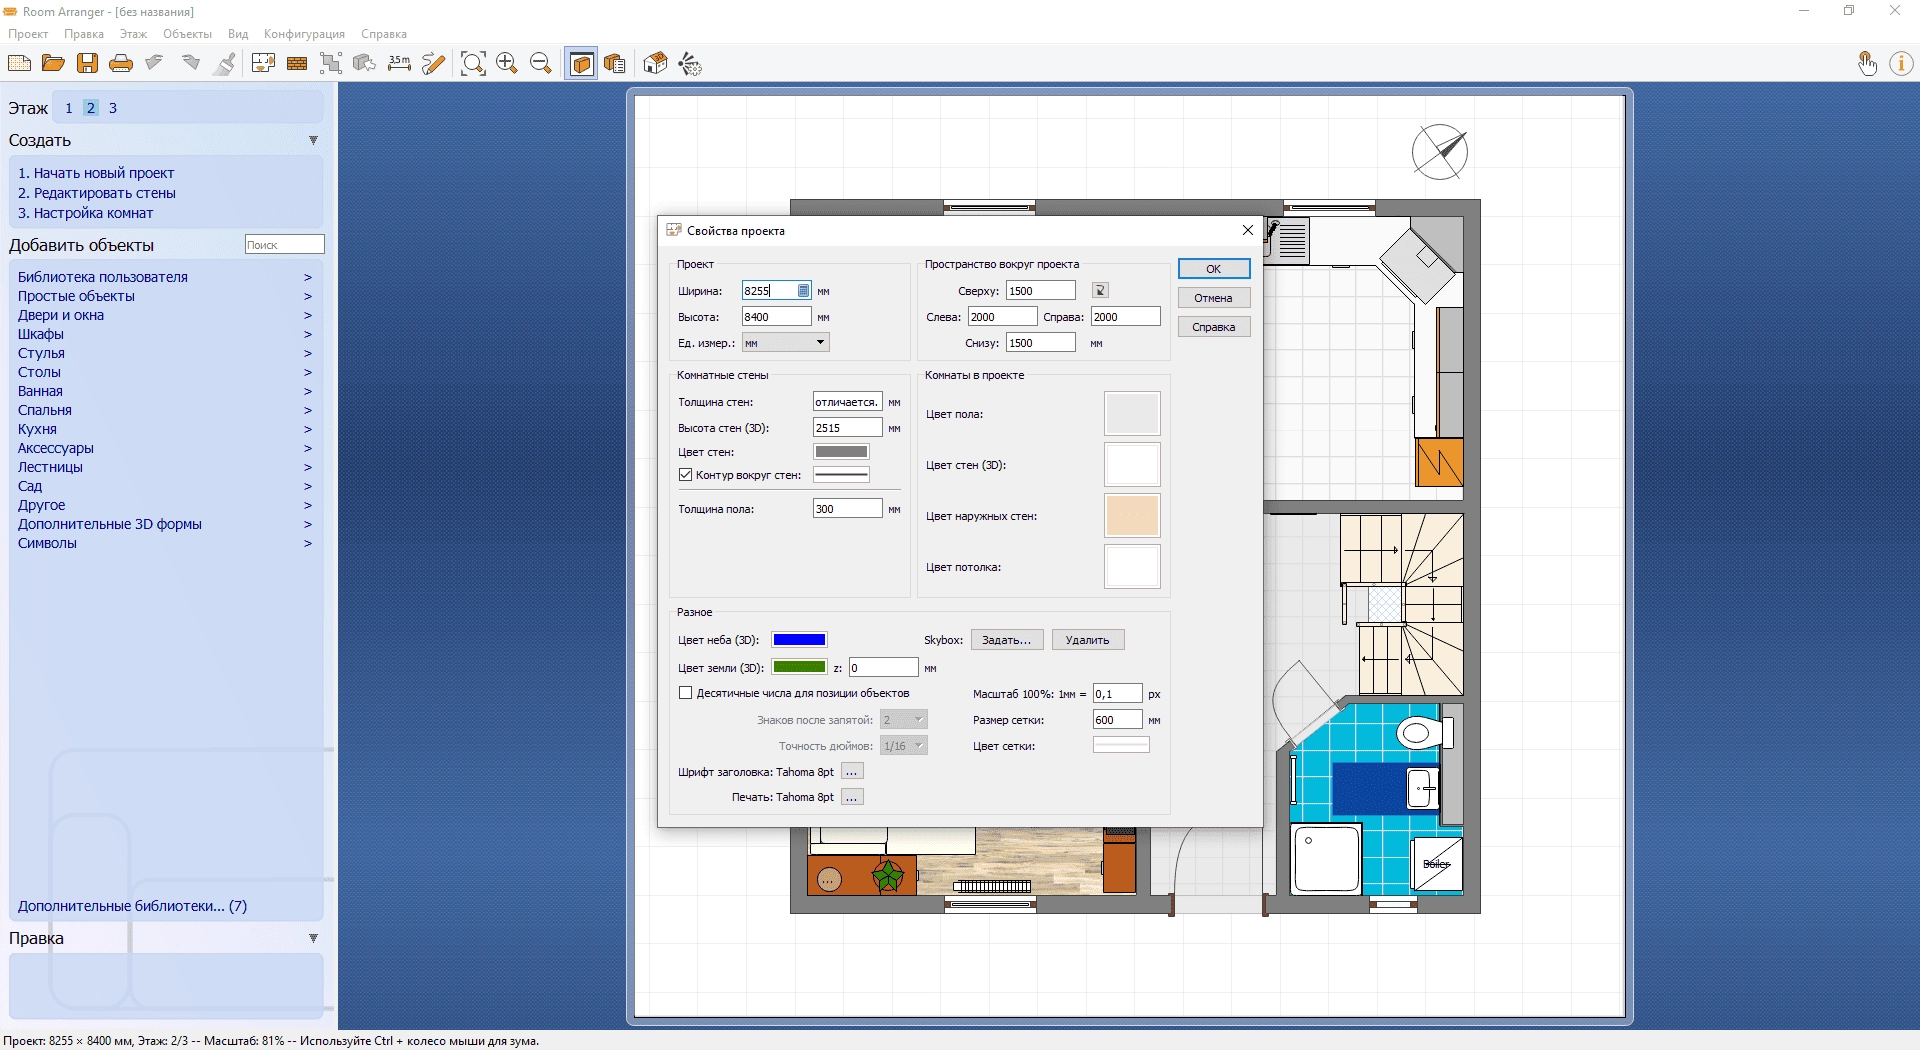Expand the Шкафы category
This screenshot has height=1050, width=1920.
[165, 334]
